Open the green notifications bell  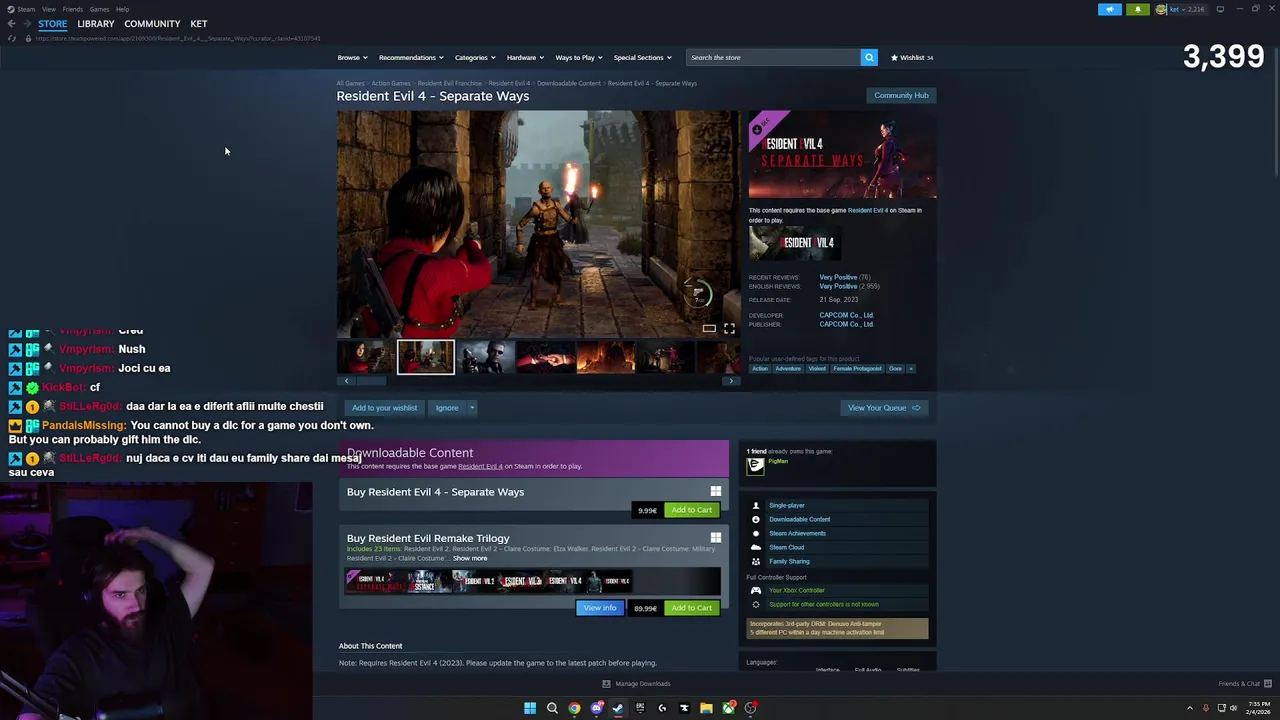pyautogui.click(x=1137, y=9)
